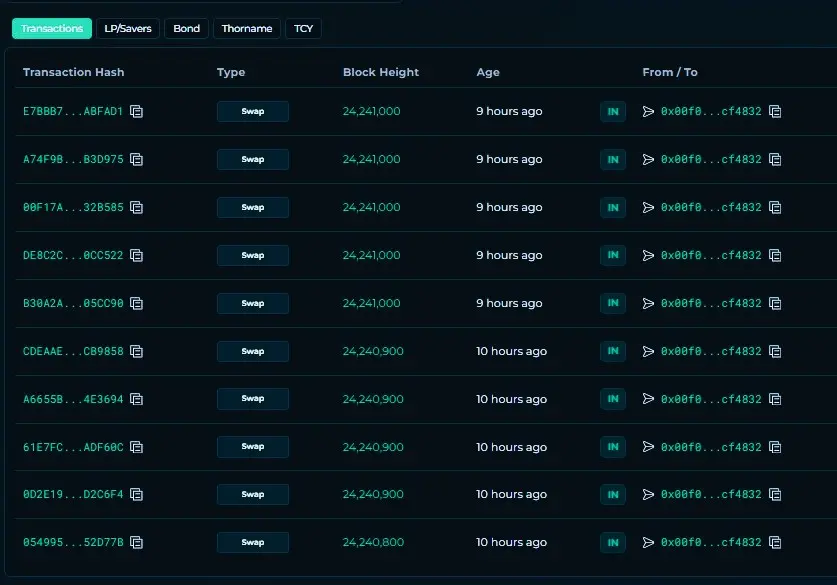
Task: Copy transaction hash A6655B...4E3694
Action: click(137, 399)
